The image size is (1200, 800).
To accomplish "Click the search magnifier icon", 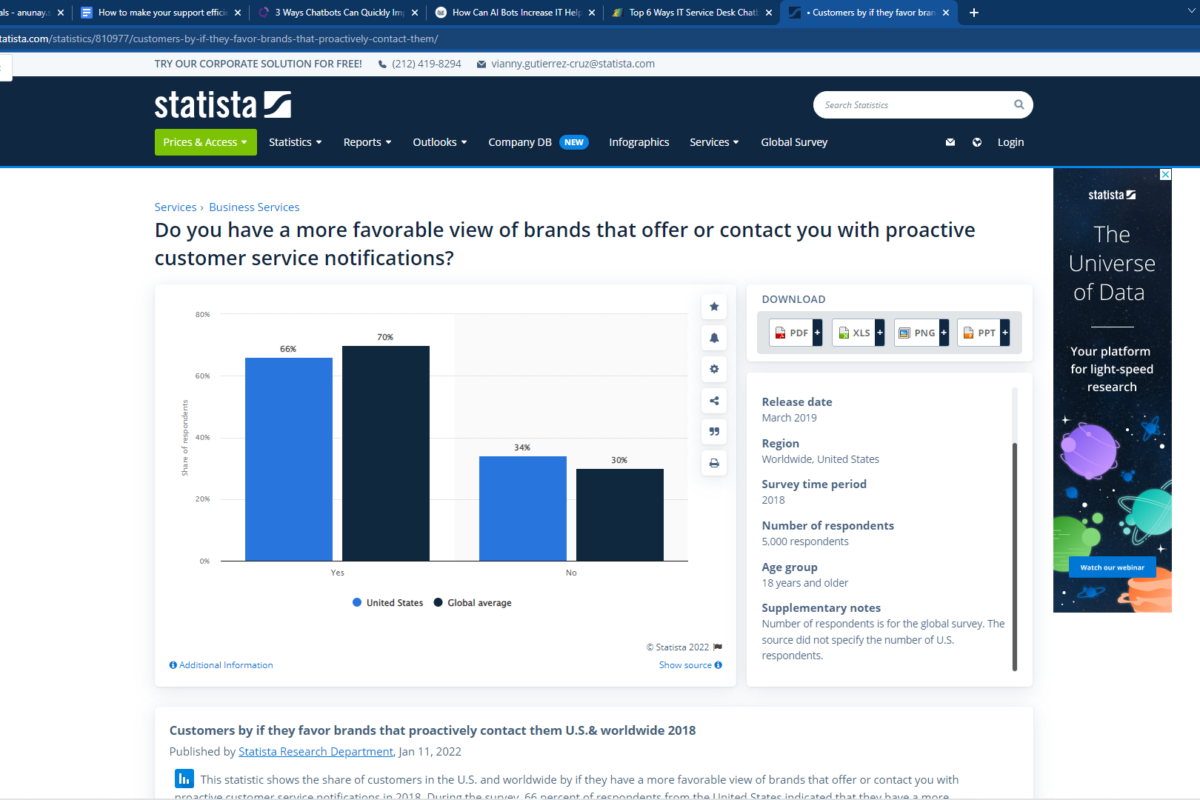I will 1019,105.
